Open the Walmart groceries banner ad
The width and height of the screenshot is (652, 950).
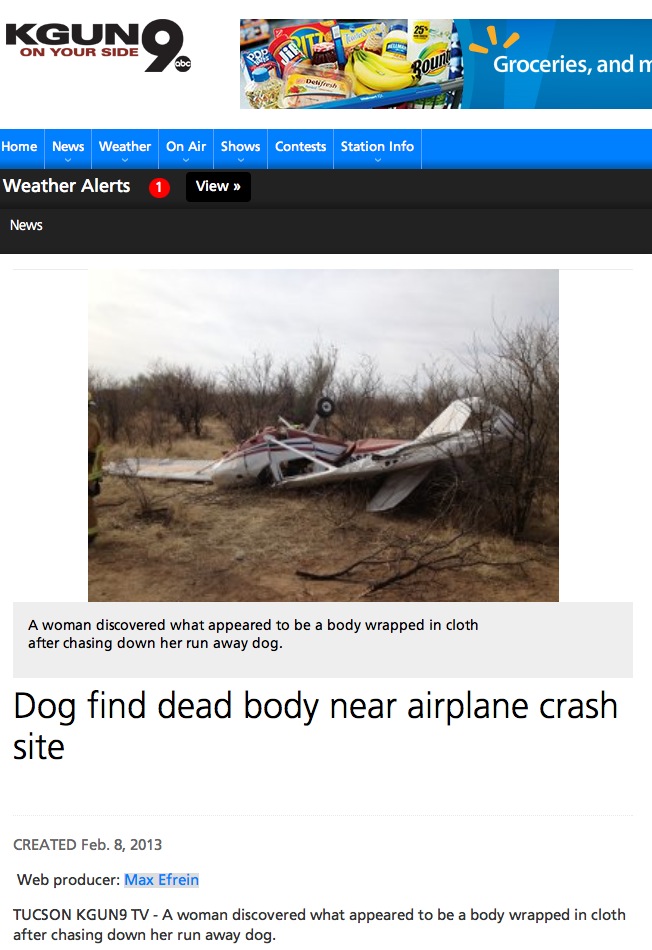point(446,64)
